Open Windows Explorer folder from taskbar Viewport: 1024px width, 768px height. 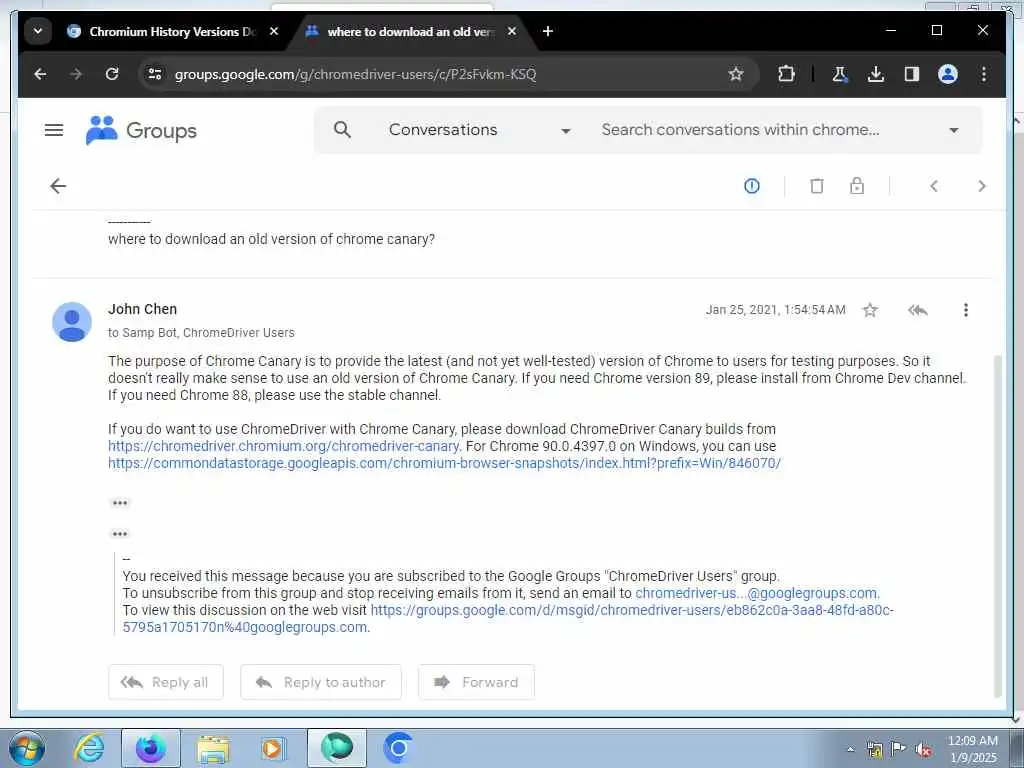tap(213, 748)
